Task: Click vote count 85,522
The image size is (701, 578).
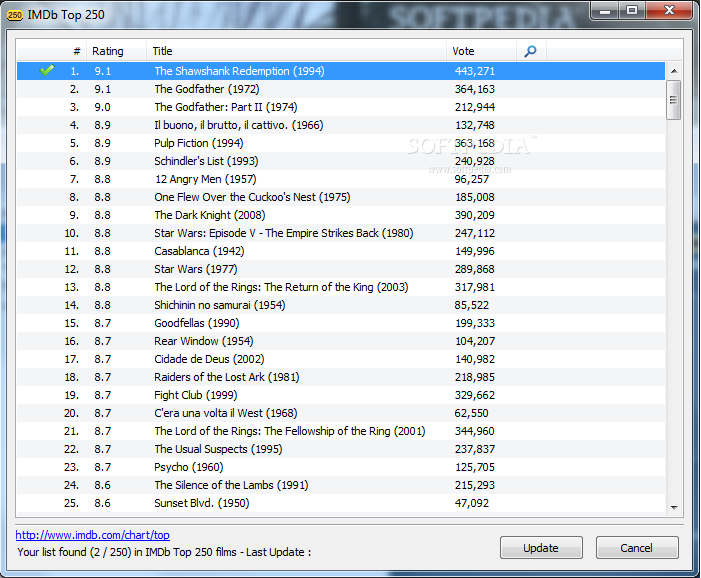Action: pyautogui.click(x=472, y=305)
